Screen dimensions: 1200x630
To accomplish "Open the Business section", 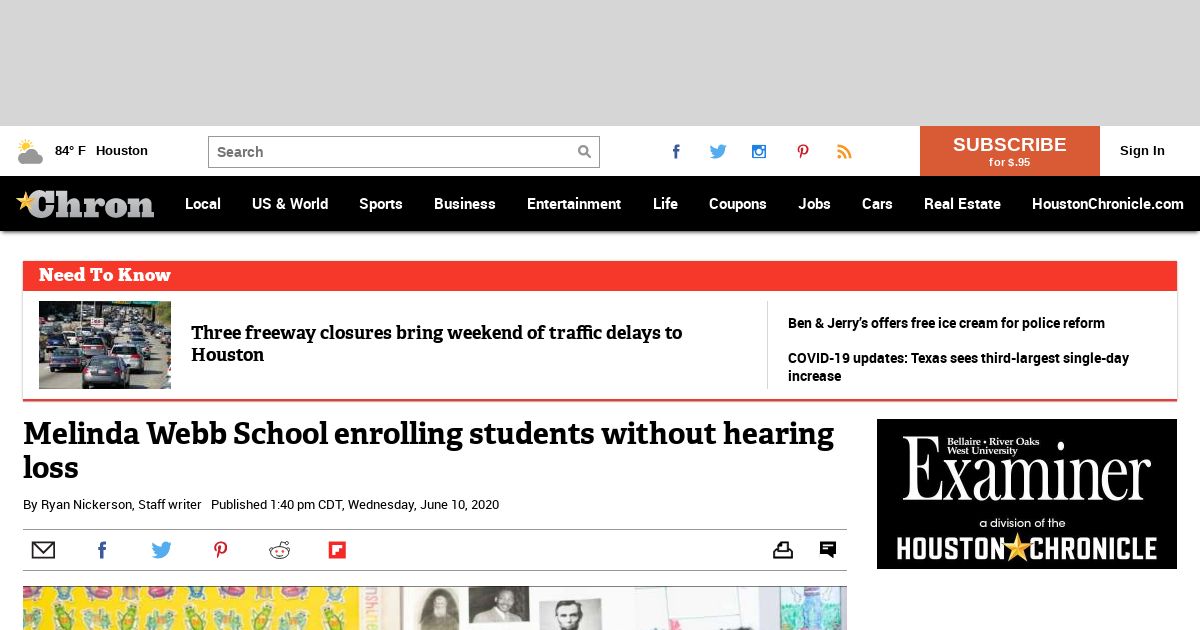I will (465, 204).
